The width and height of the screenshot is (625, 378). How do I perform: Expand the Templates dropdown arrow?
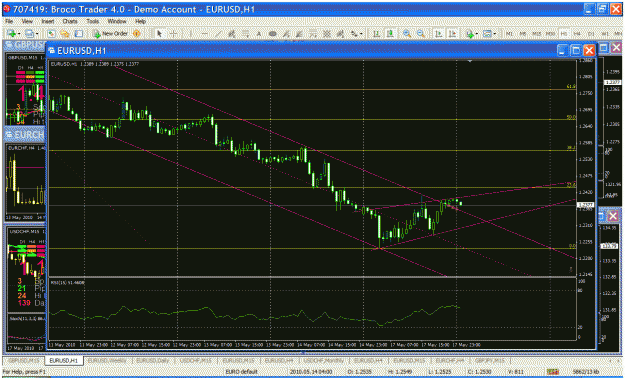pyautogui.click(x=495, y=34)
